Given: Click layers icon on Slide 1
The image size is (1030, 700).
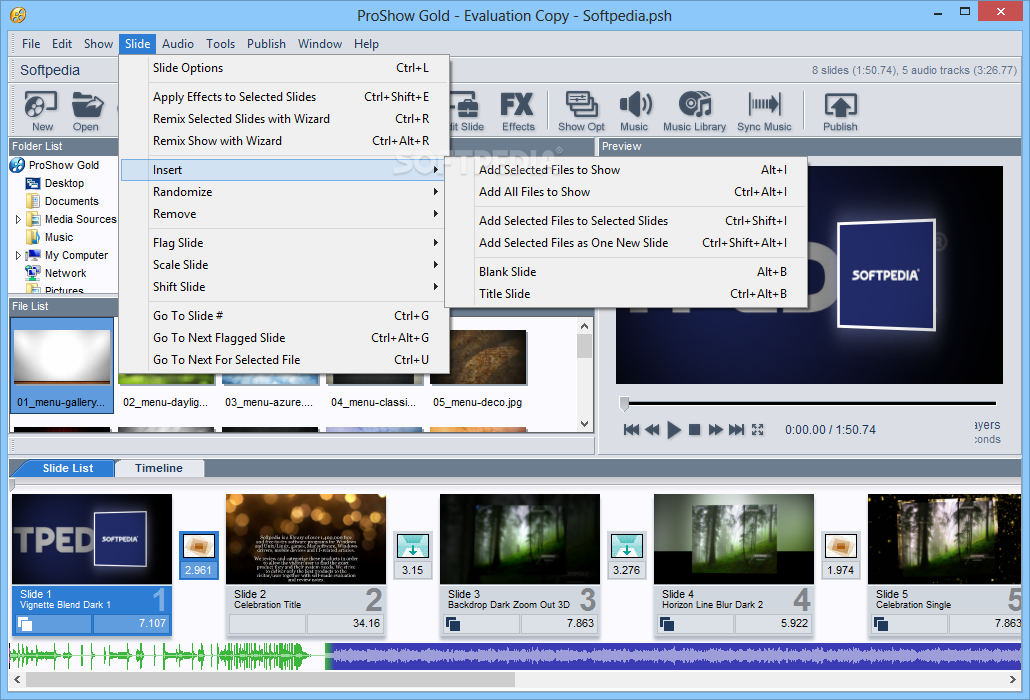Looking at the screenshot, I should (x=25, y=624).
